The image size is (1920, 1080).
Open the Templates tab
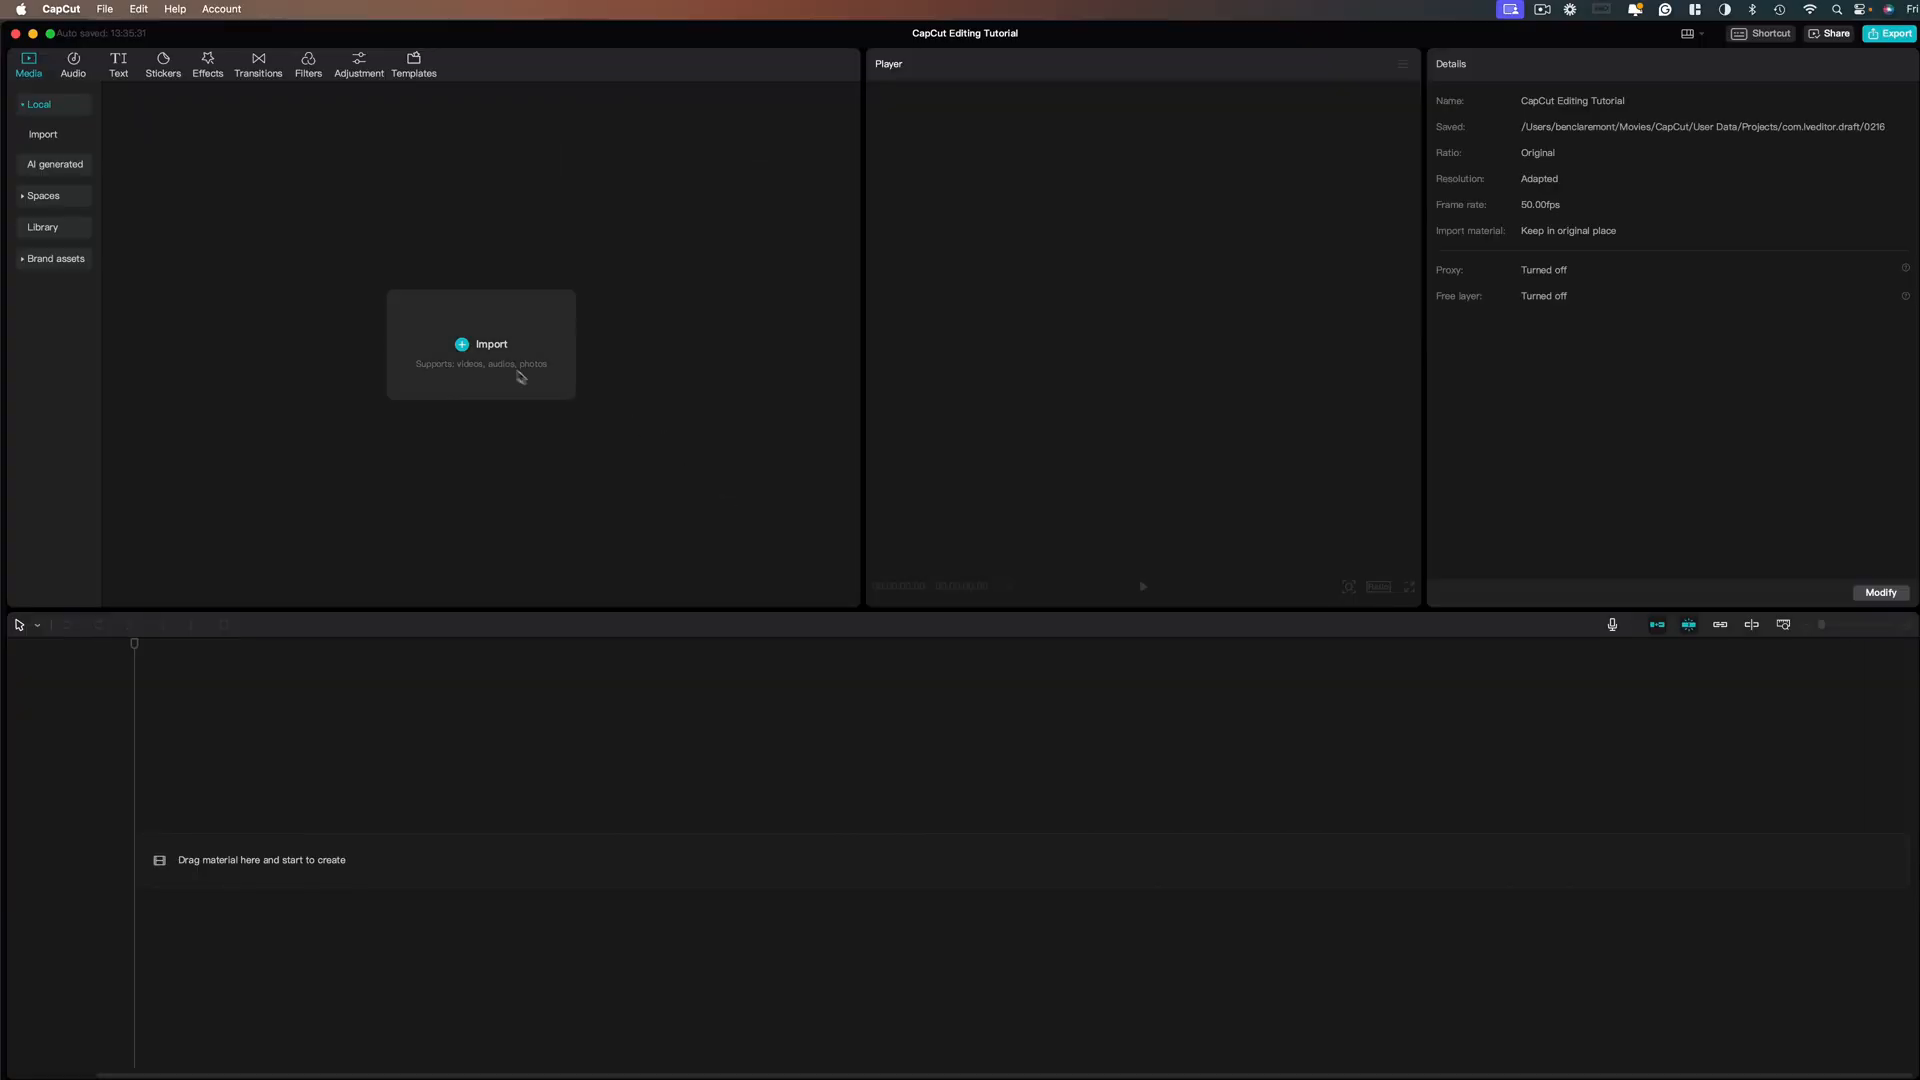[x=414, y=65]
